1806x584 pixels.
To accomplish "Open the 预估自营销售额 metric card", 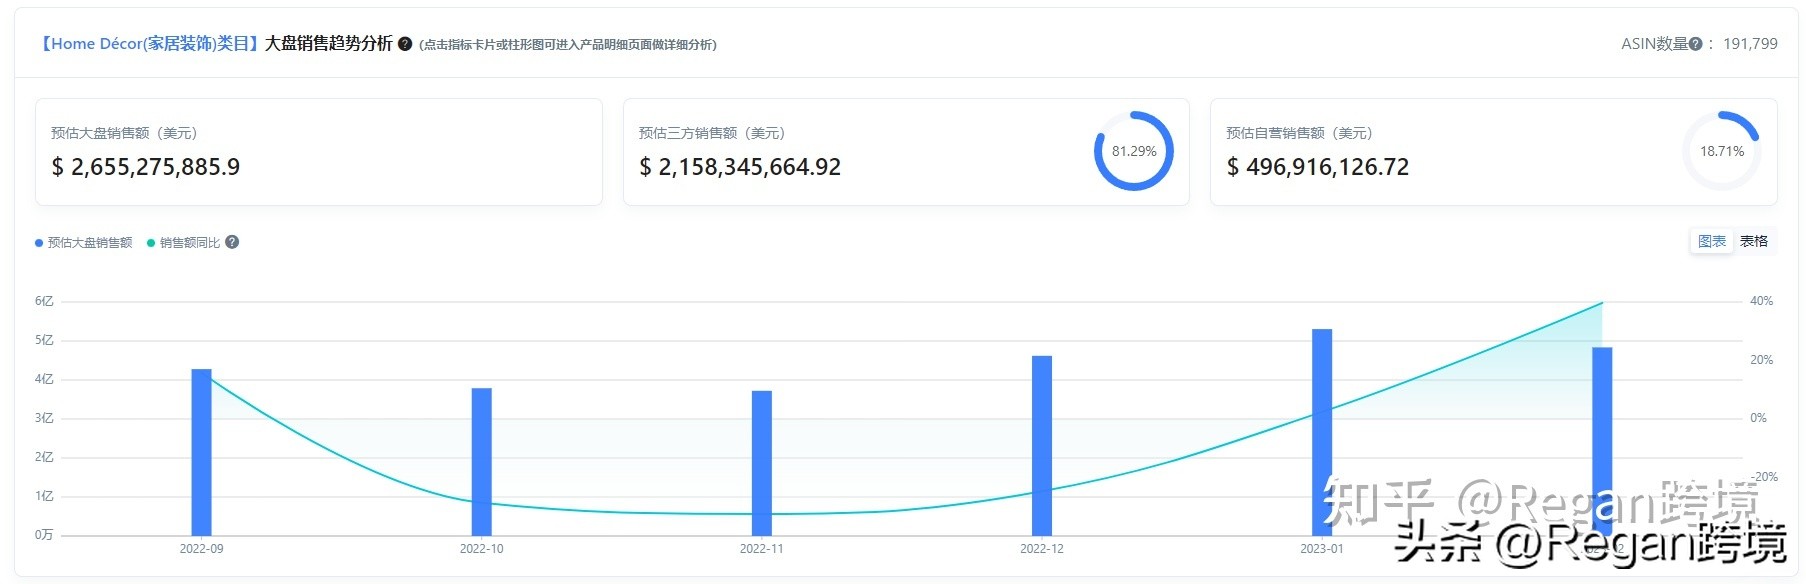I will click(1493, 152).
